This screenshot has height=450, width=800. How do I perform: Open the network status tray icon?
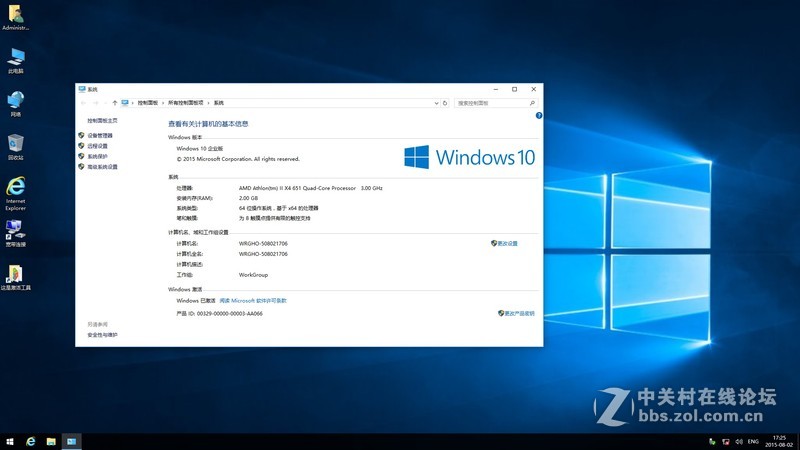[726, 442]
